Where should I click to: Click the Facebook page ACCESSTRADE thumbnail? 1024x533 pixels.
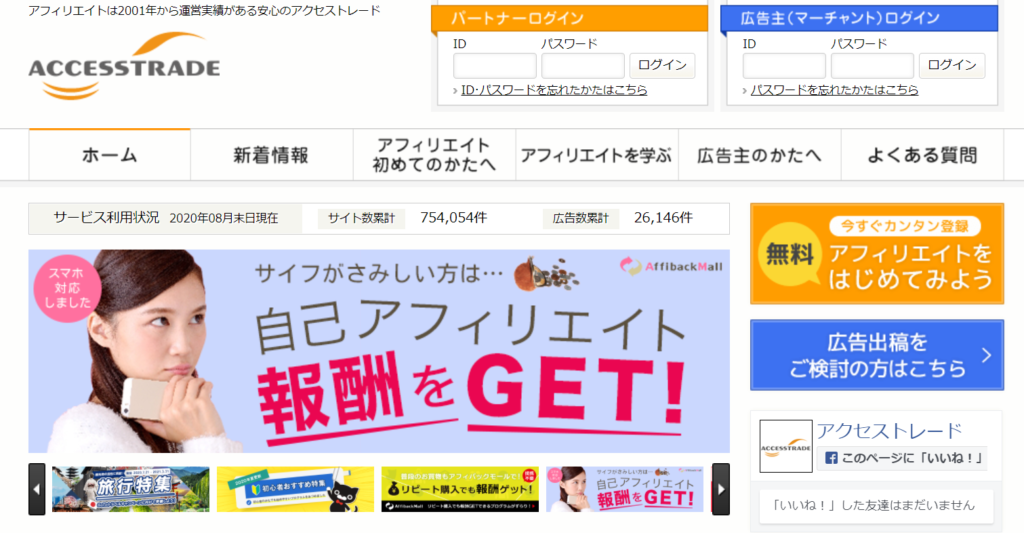click(786, 446)
